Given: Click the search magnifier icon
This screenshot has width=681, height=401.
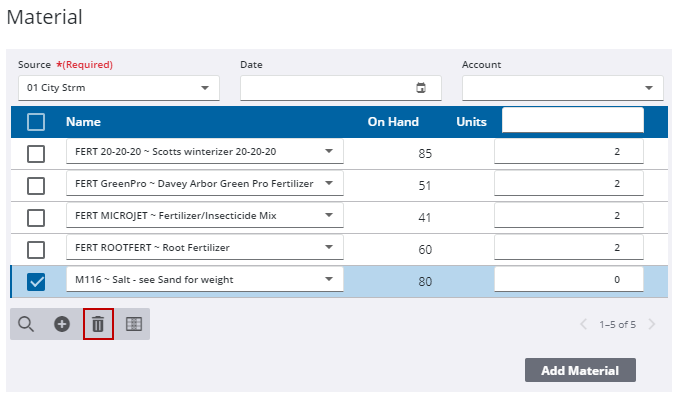Looking at the screenshot, I should [26, 324].
